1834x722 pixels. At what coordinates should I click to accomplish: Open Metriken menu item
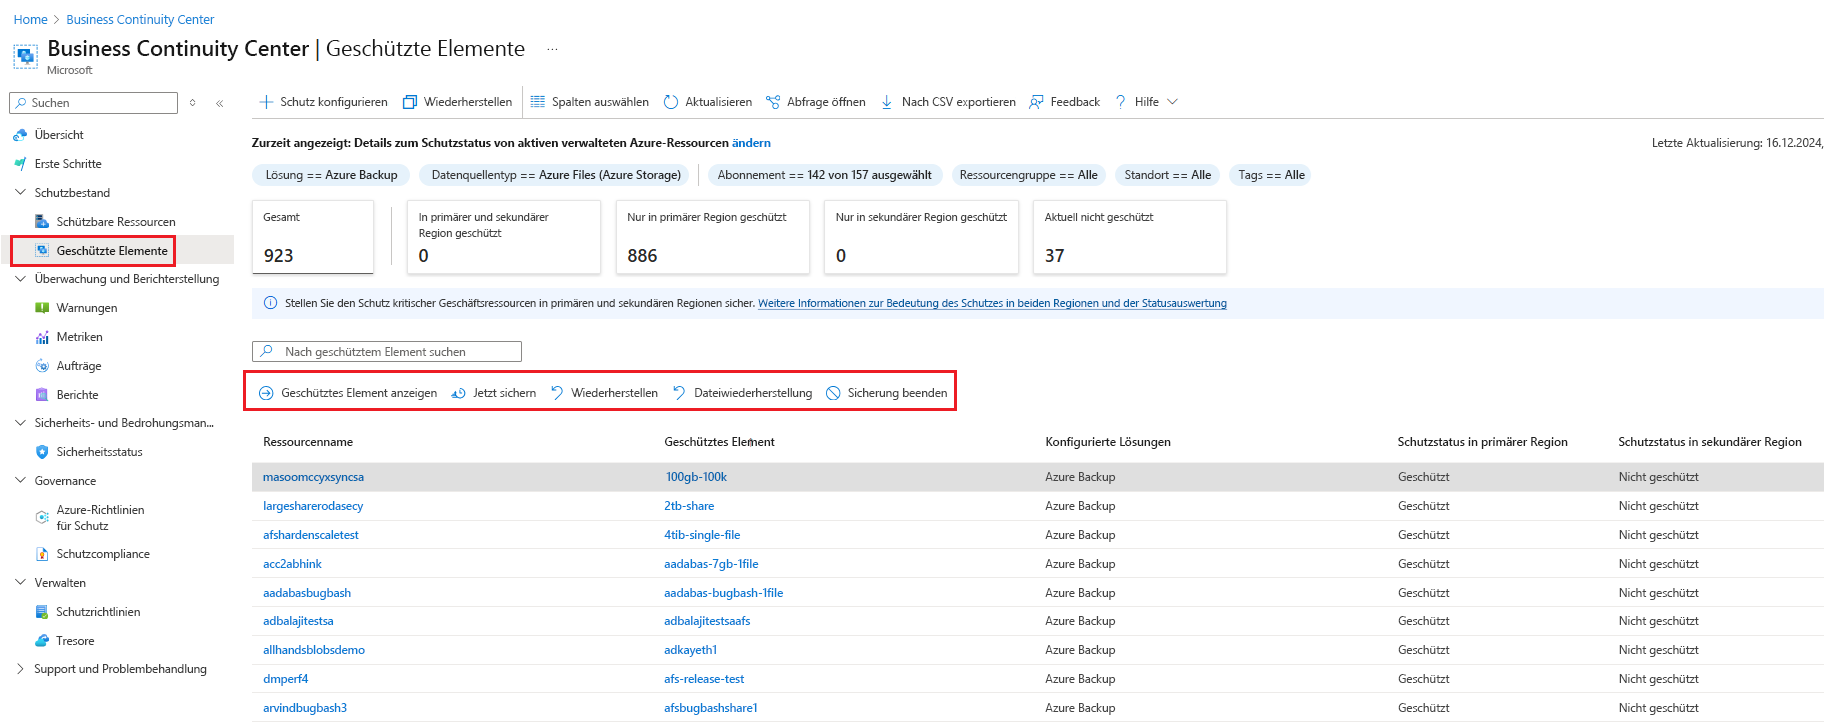click(x=80, y=337)
